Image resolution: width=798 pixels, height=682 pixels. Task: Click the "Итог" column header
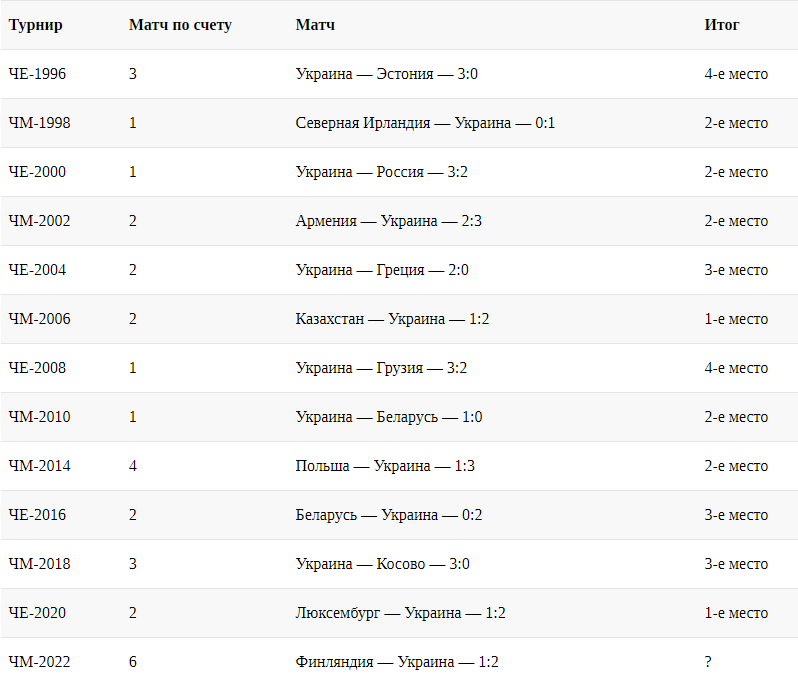click(x=722, y=25)
